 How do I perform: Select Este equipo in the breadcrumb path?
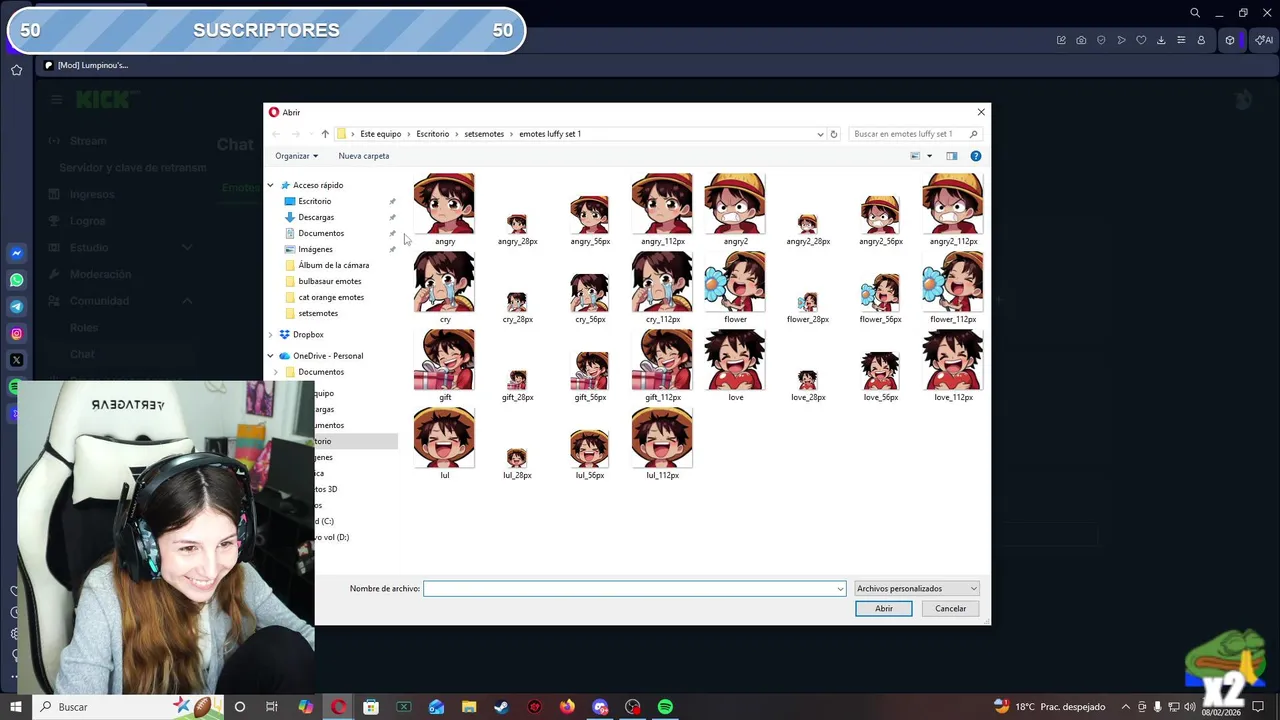381,134
